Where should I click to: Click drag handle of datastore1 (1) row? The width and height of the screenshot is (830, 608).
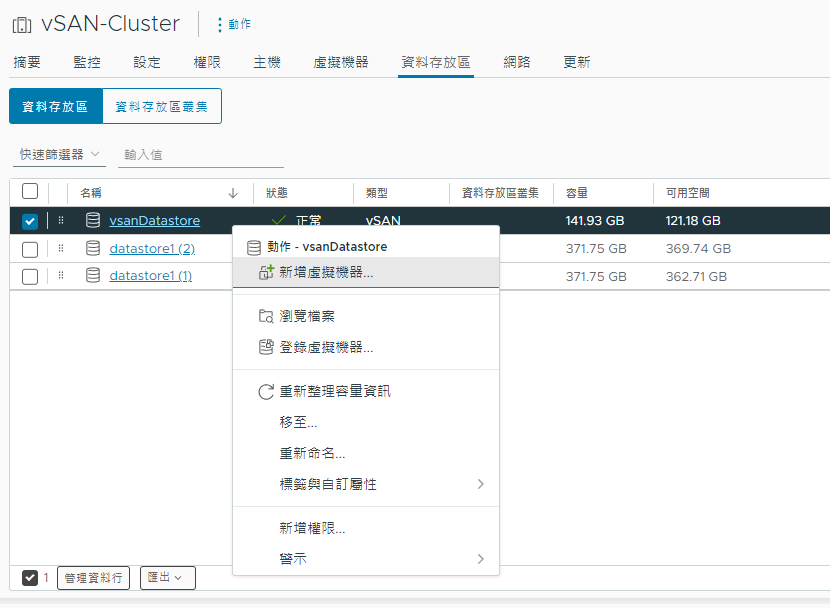[61, 275]
